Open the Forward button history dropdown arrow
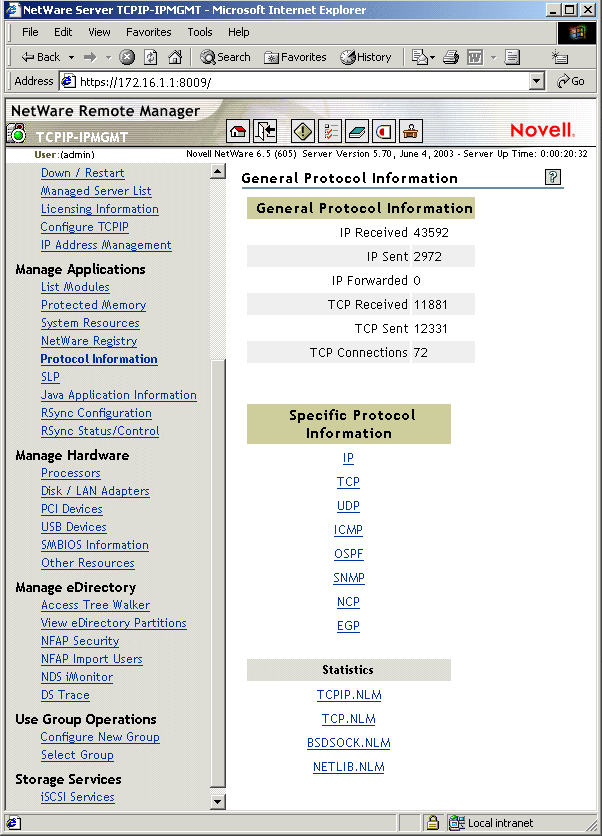 click(108, 57)
